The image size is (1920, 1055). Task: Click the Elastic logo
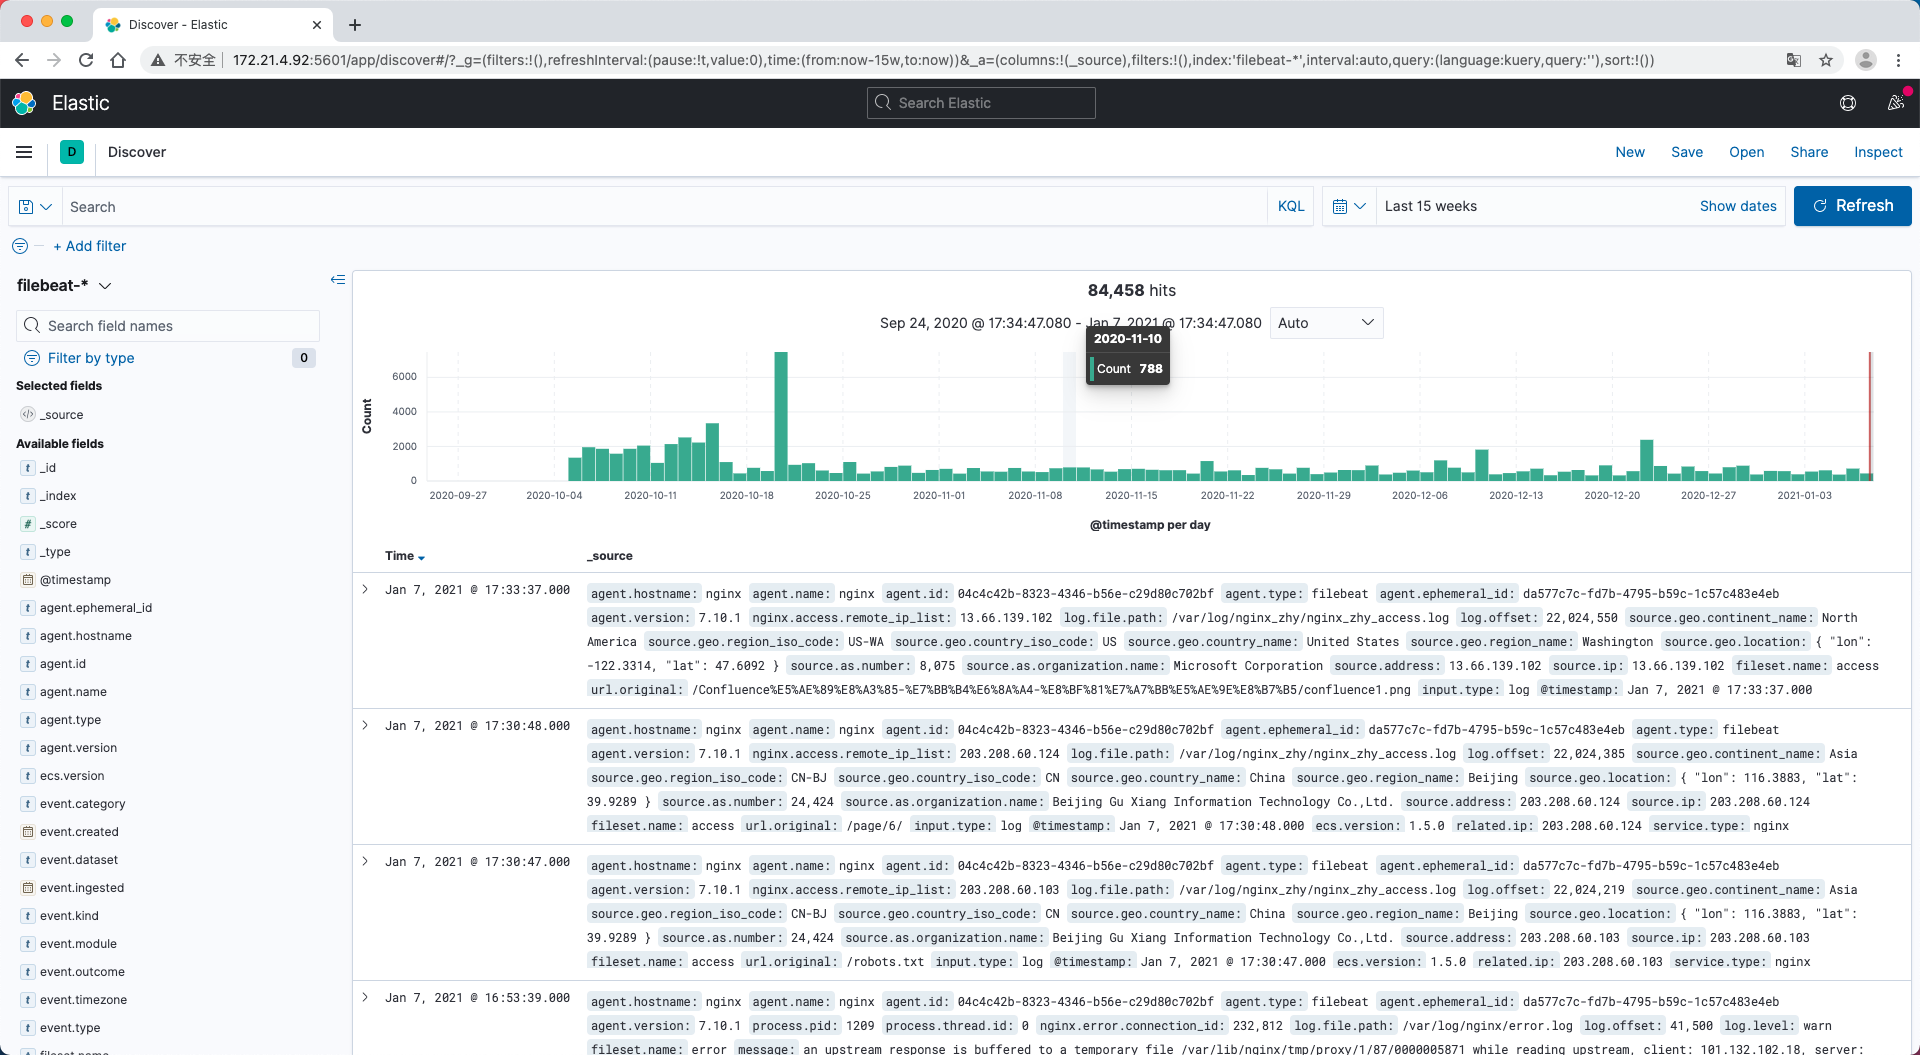24,103
